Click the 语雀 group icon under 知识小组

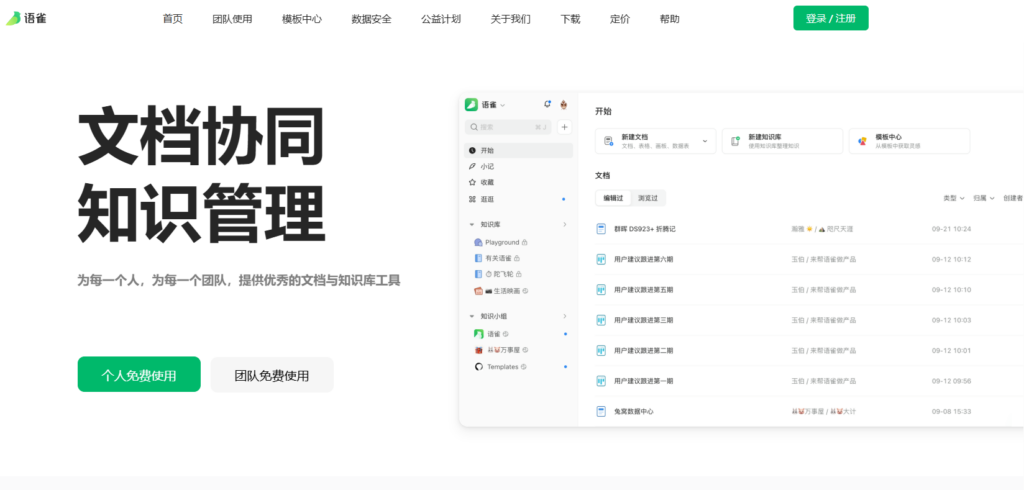(x=478, y=334)
